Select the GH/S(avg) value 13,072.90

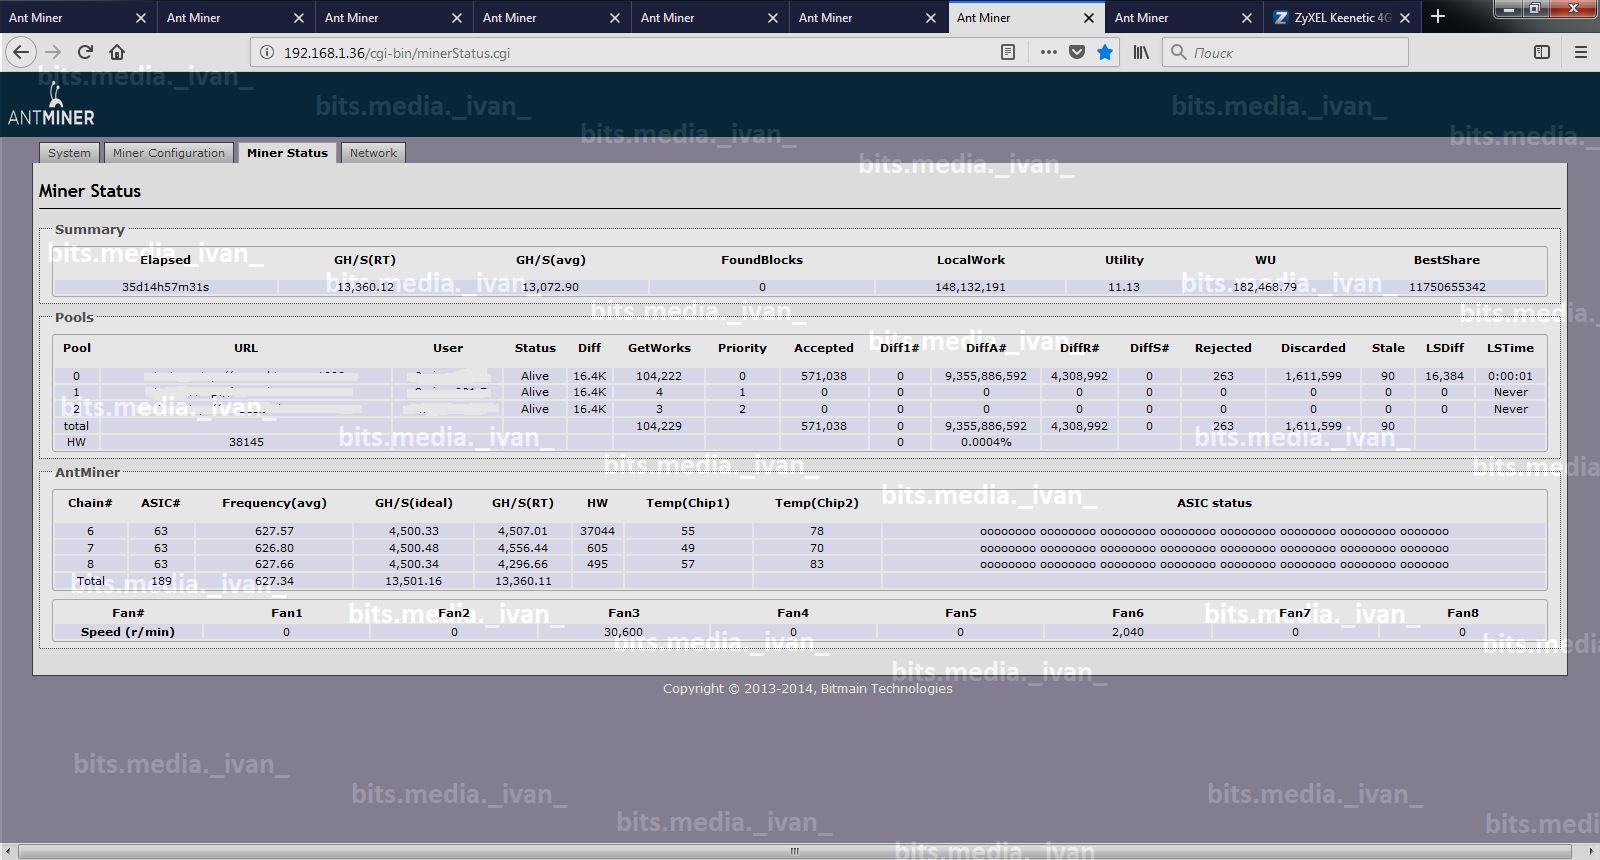click(551, 287)
